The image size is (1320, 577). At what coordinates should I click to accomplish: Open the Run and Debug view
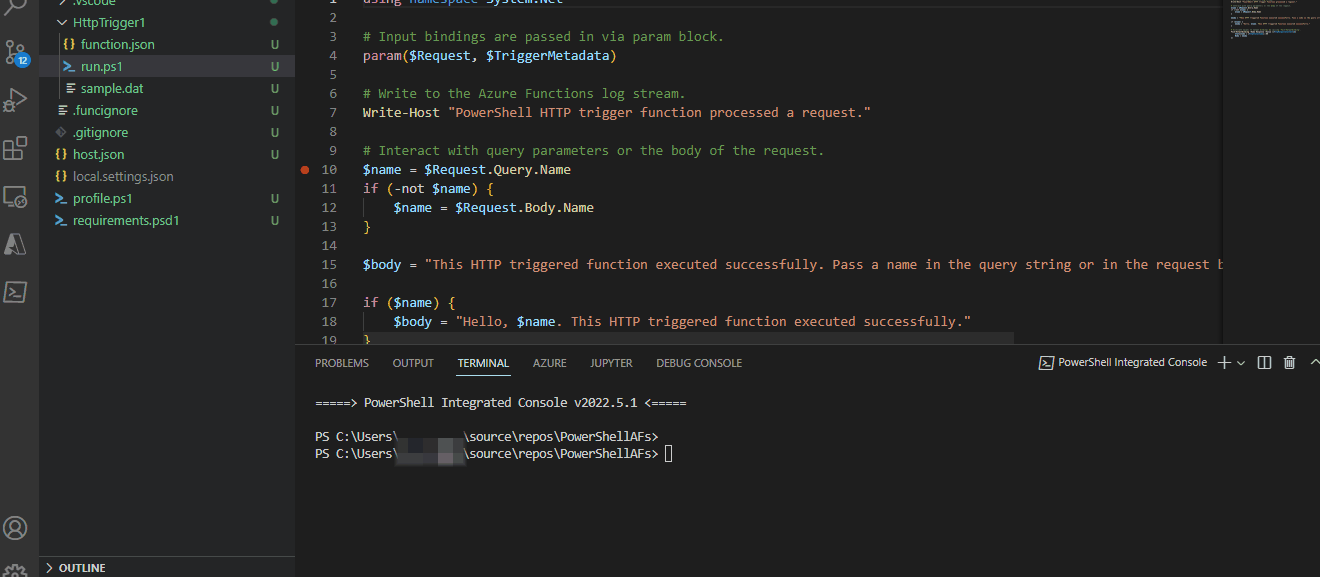tap(15, 100)
